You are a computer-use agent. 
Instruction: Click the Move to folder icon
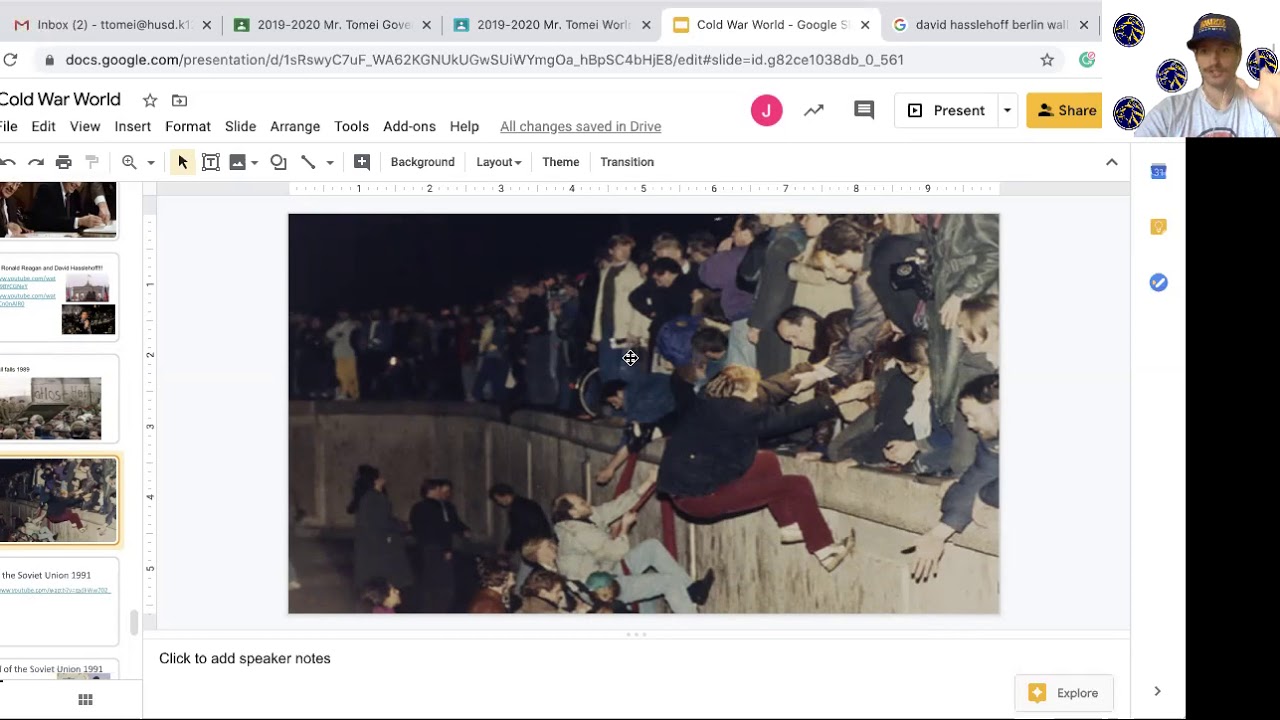[179, 100]
